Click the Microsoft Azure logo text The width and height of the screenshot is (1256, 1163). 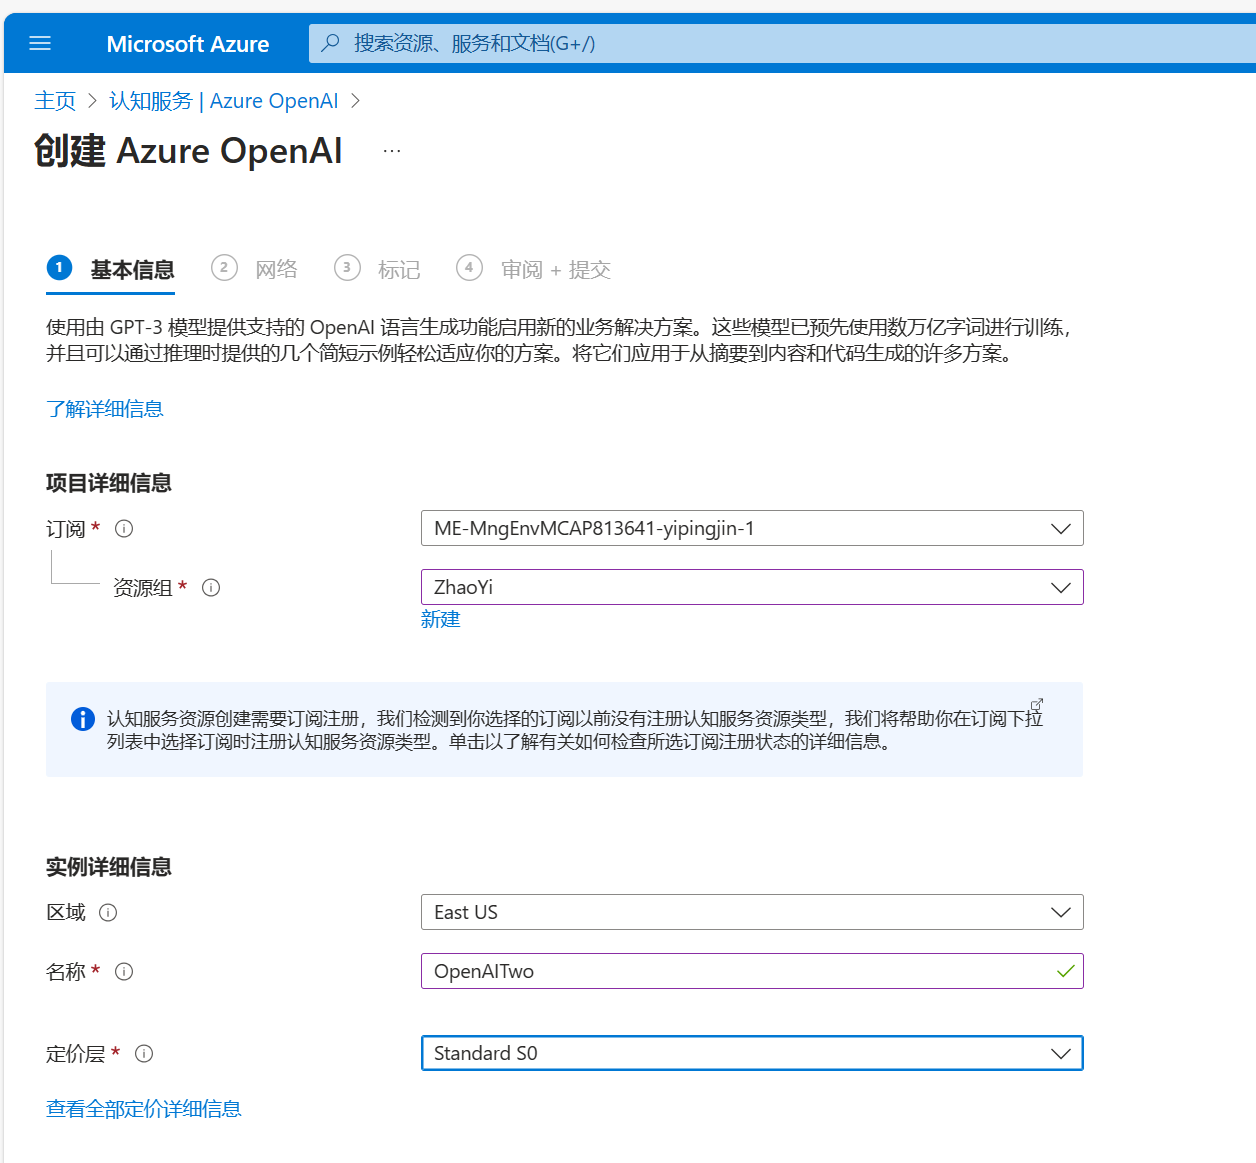[x=188, y=44]
